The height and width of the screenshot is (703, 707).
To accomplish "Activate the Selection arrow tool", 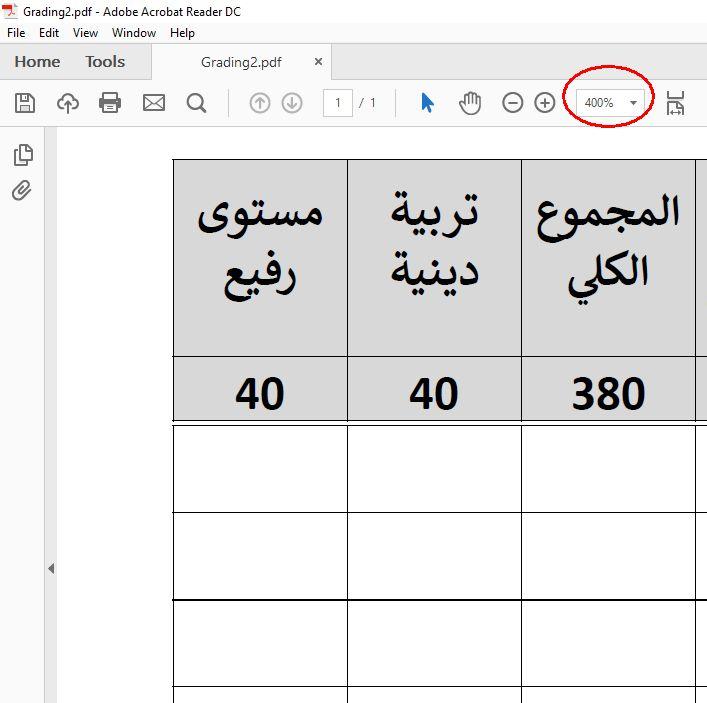I will [428, 103].
